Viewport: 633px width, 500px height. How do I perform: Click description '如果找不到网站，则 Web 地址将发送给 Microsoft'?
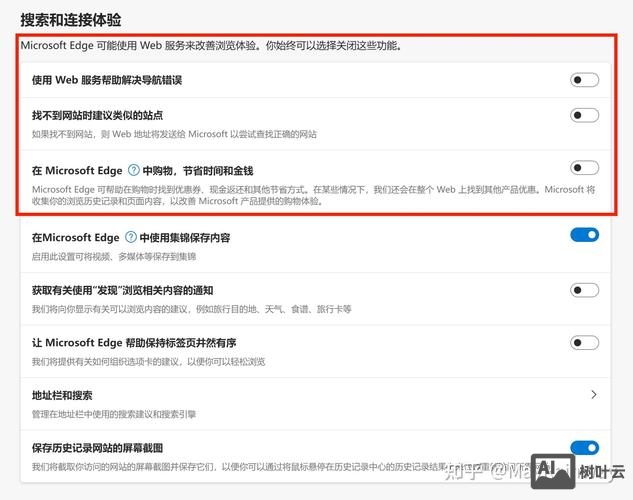click(174, 134)
